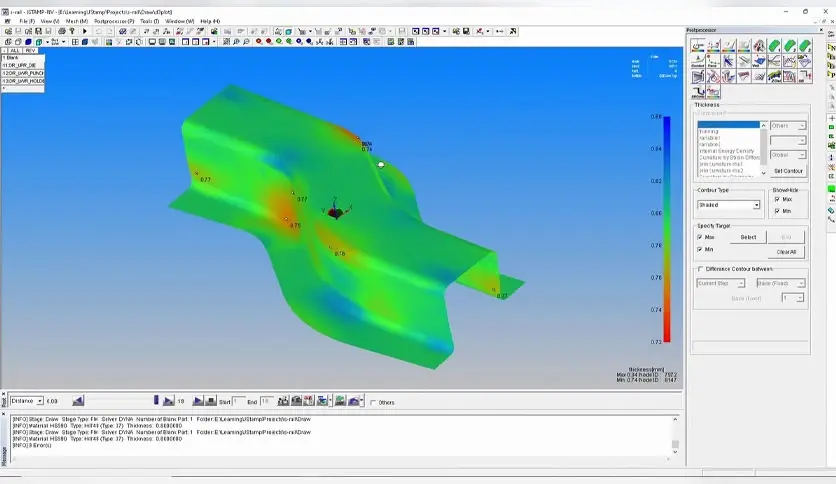Click the animation frame slider handle
This screenshot has height=484, width=836.
coord(156,401)
